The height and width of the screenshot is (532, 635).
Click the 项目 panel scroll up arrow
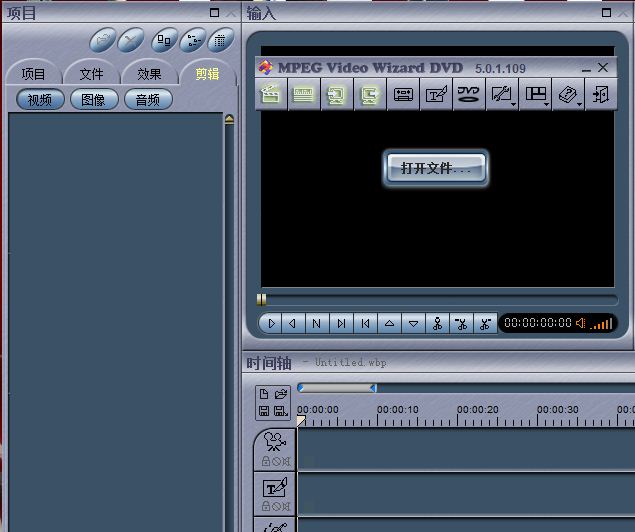pos(229,119)
